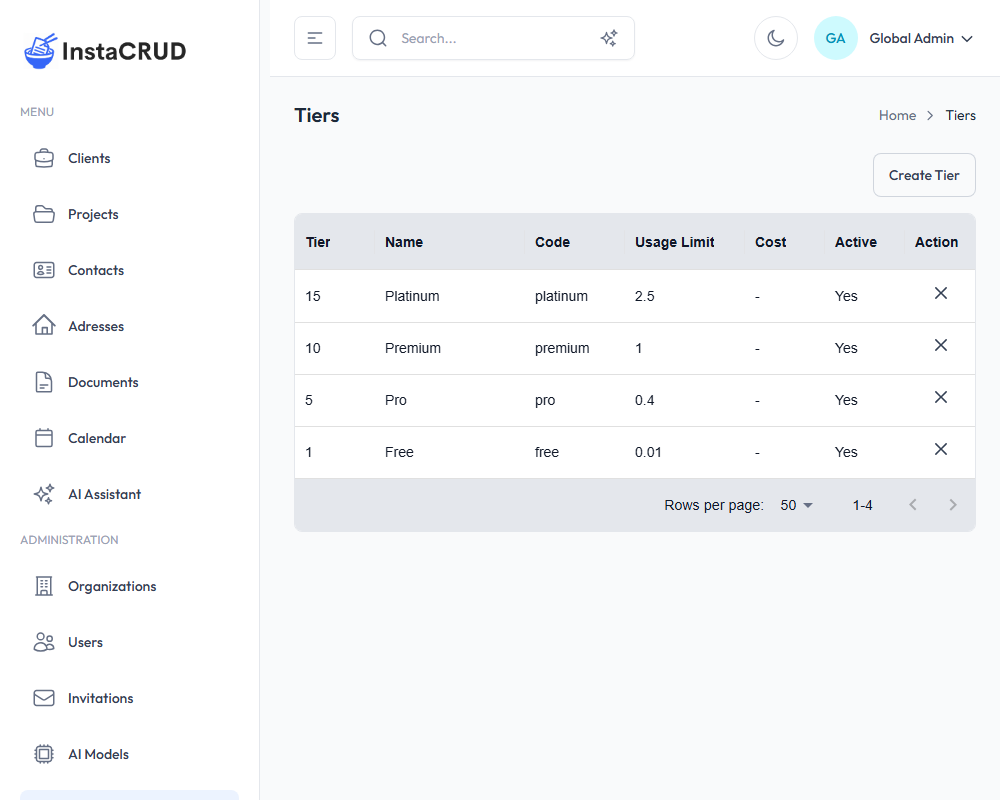Click the InstaCRUD bowl logo
Screen dimensions: 1000x800
click(41, 51)
